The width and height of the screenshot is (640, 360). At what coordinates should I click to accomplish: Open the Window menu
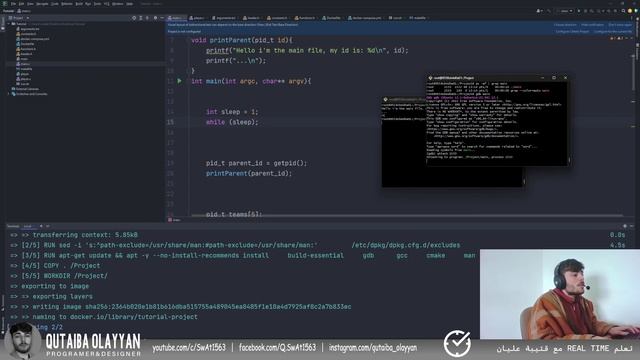(x=118, y=4)
